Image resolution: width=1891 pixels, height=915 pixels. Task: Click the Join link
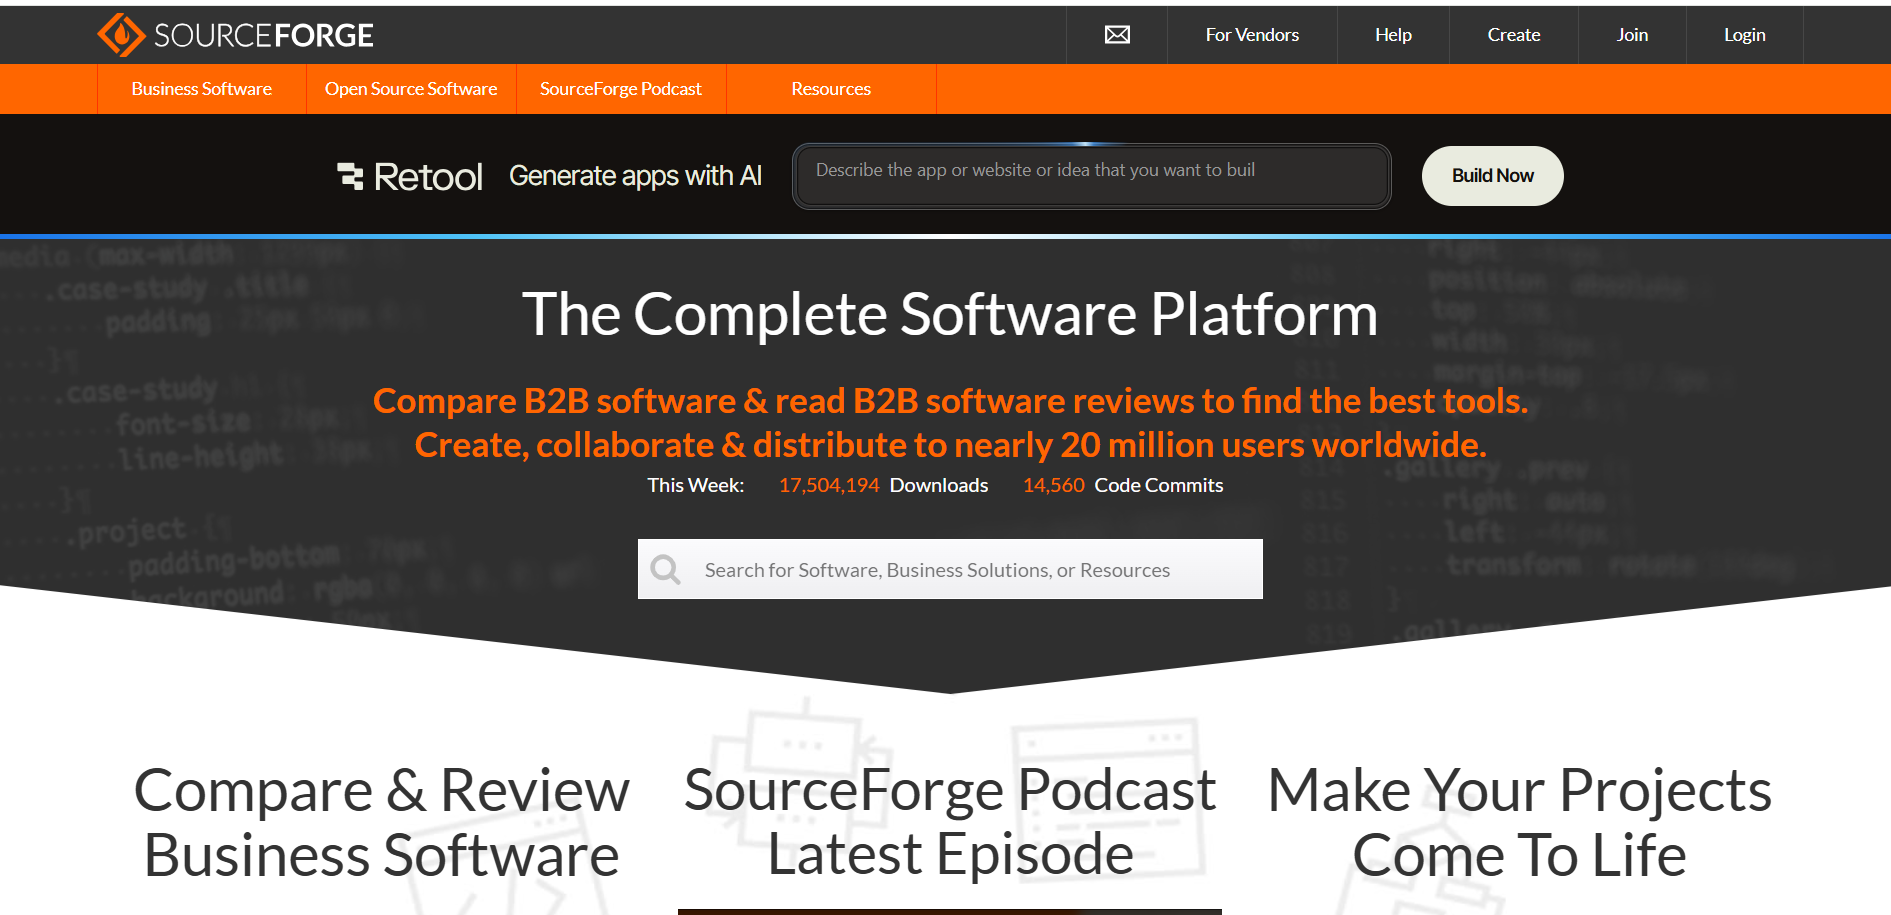click(1632, 35)
